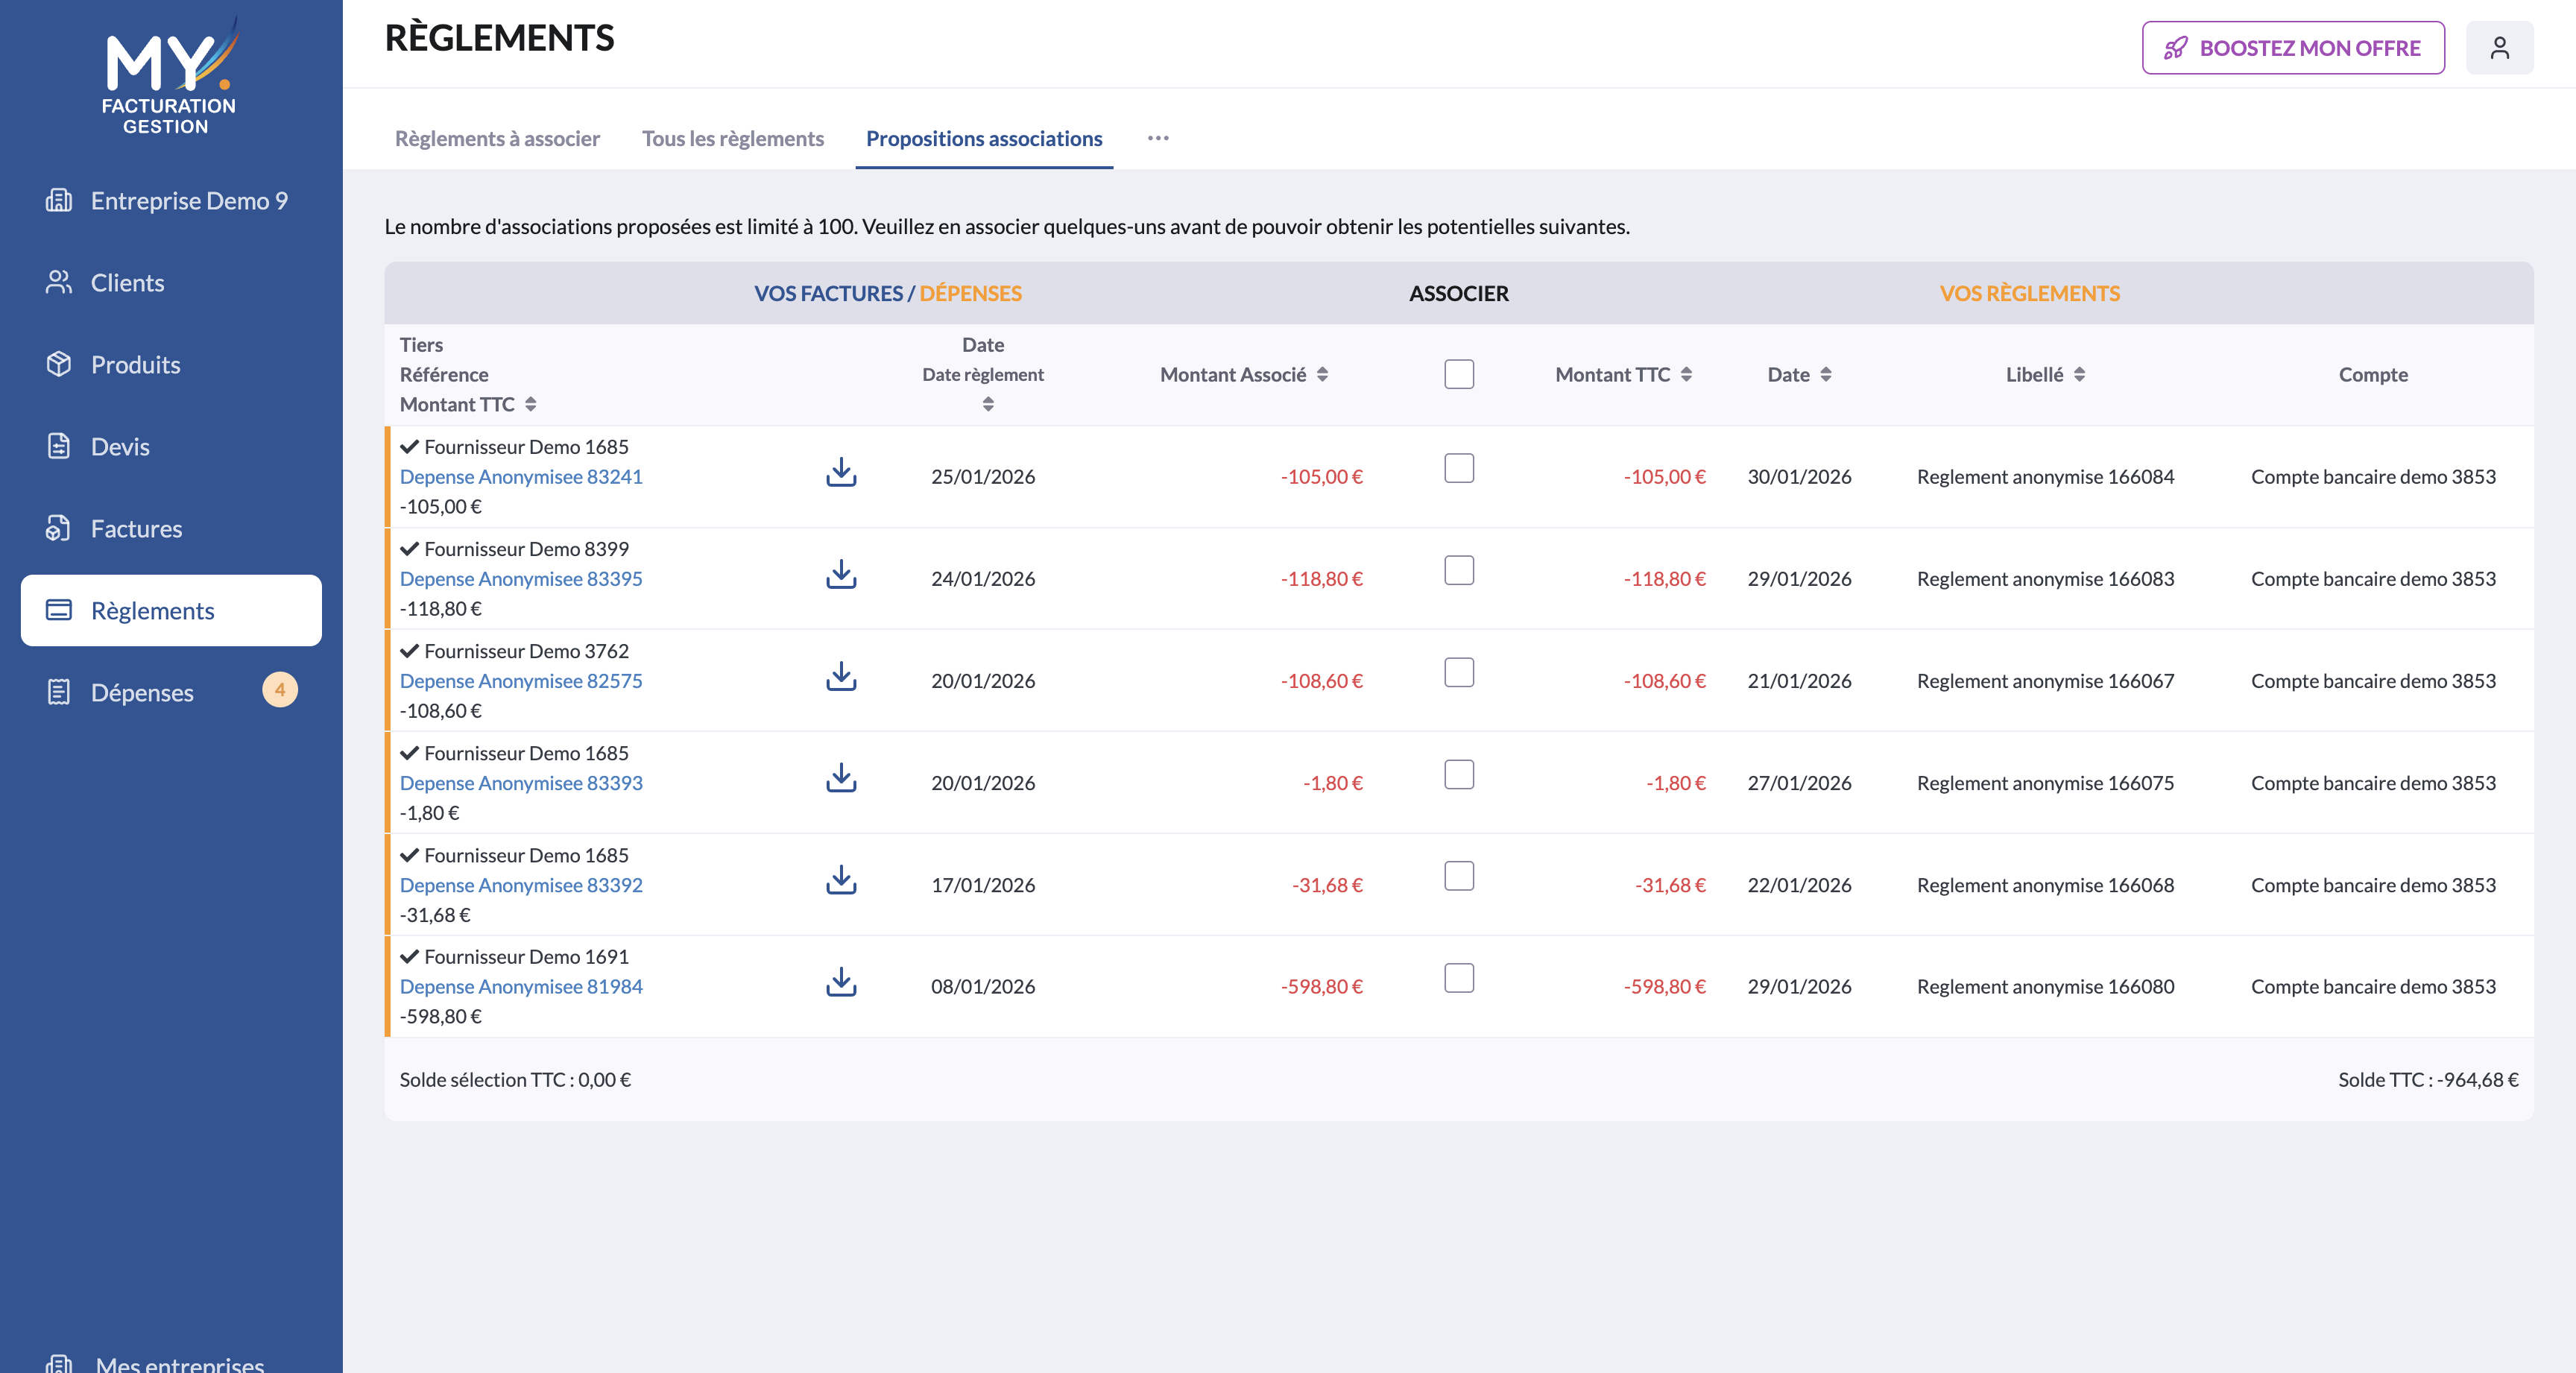This screenshot has width=2576, height=1373.
Task: Click the 21/01/2026 règlement date
Action: [x=1799, y=681]
